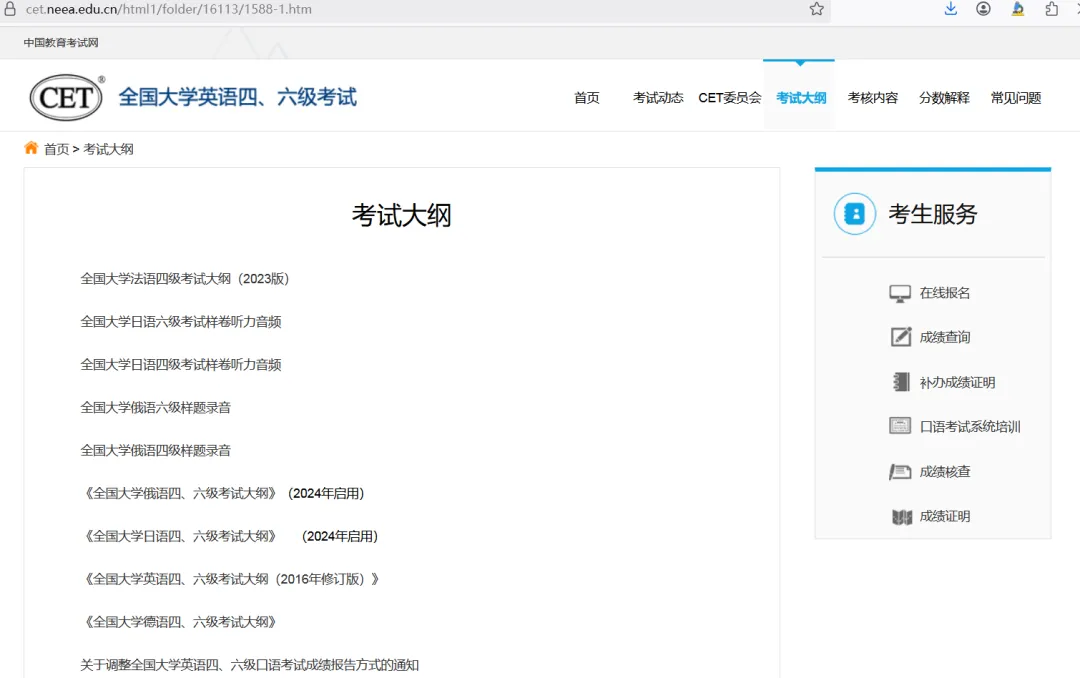Click the icon beside 成绩核查
The width and height of the screenshot is (1080, 678).
coord(900,471)
